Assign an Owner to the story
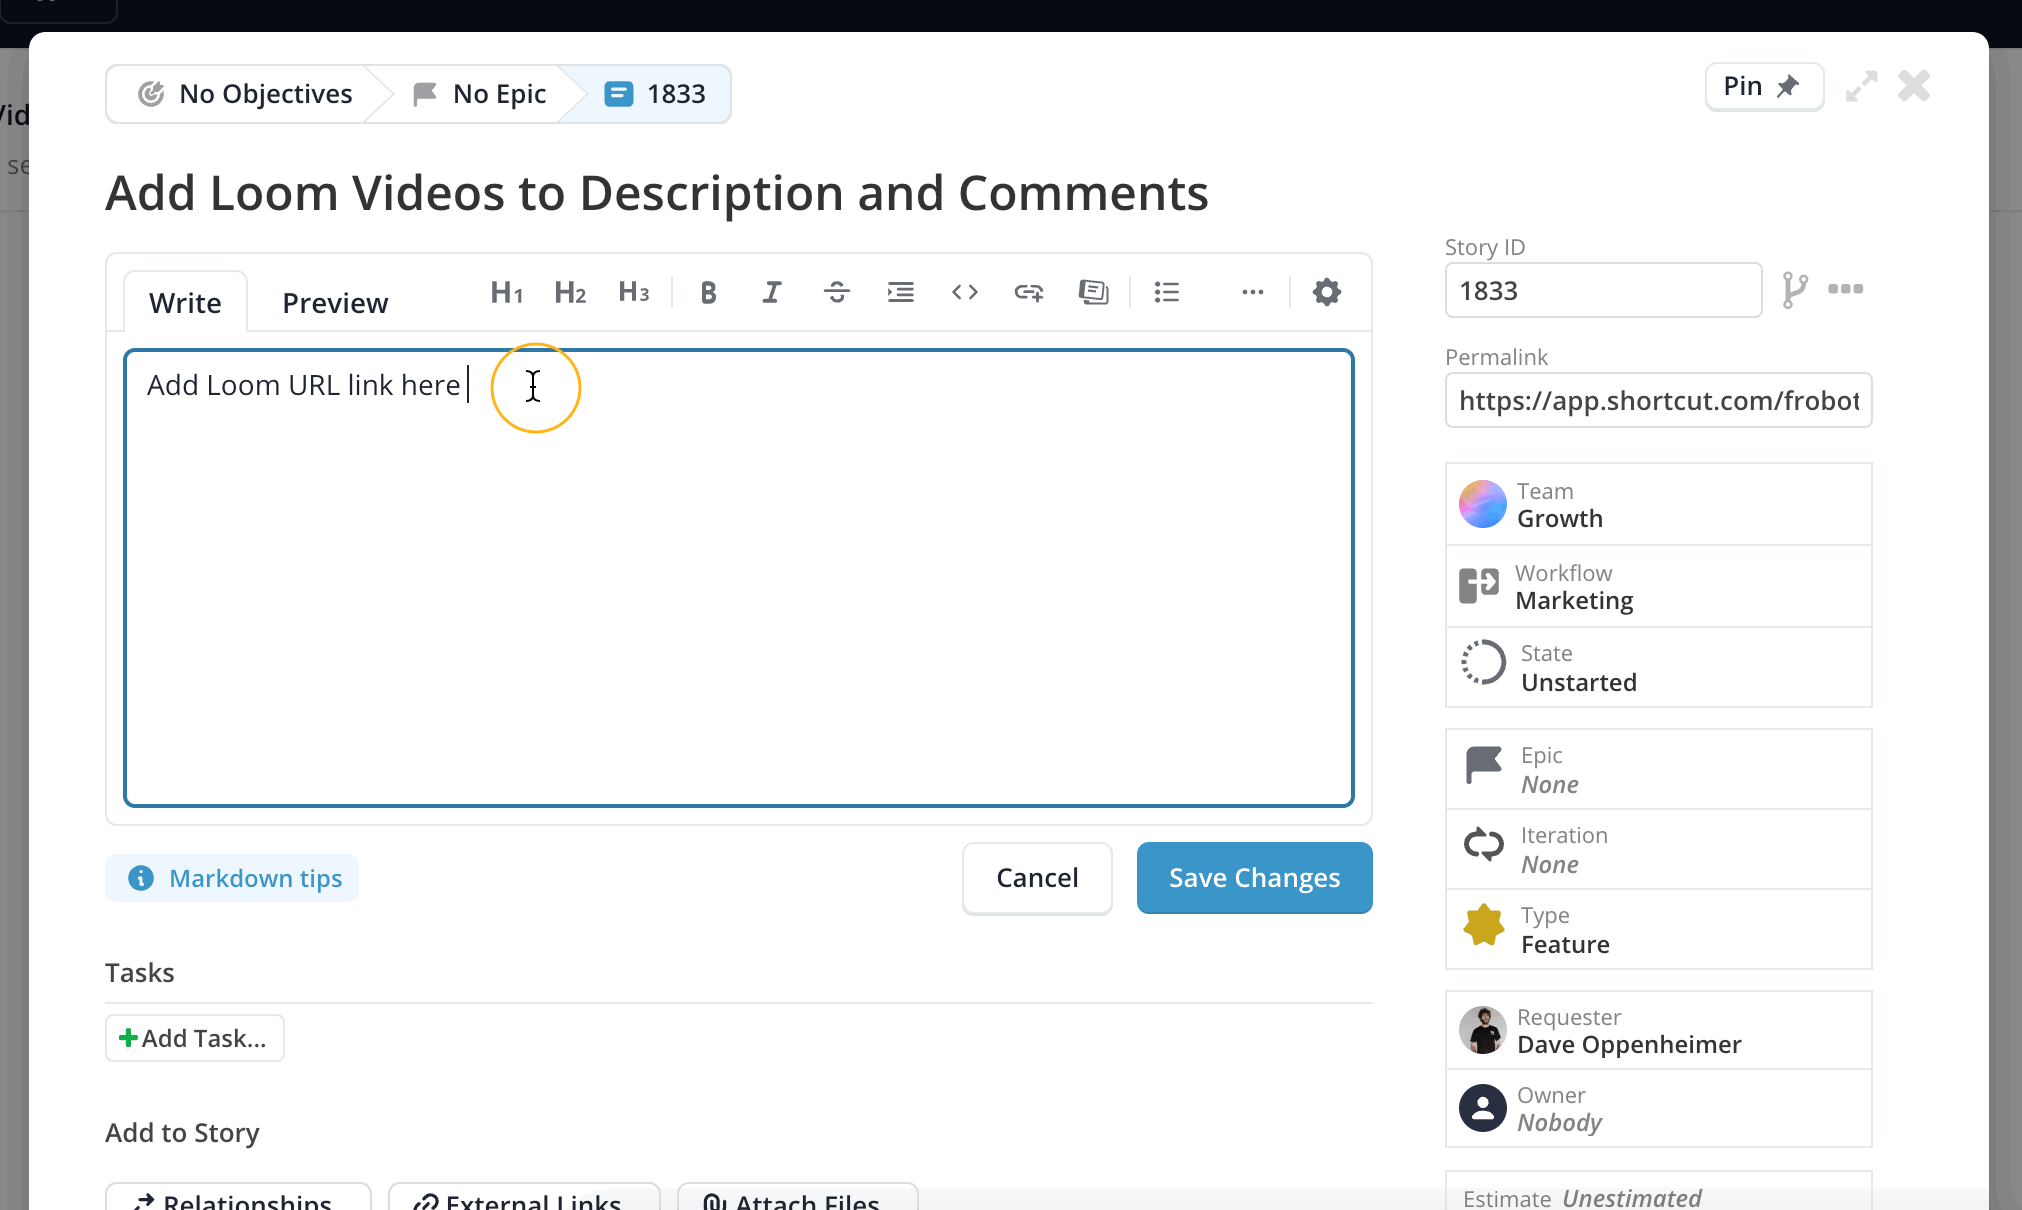 point(1658,1108)
